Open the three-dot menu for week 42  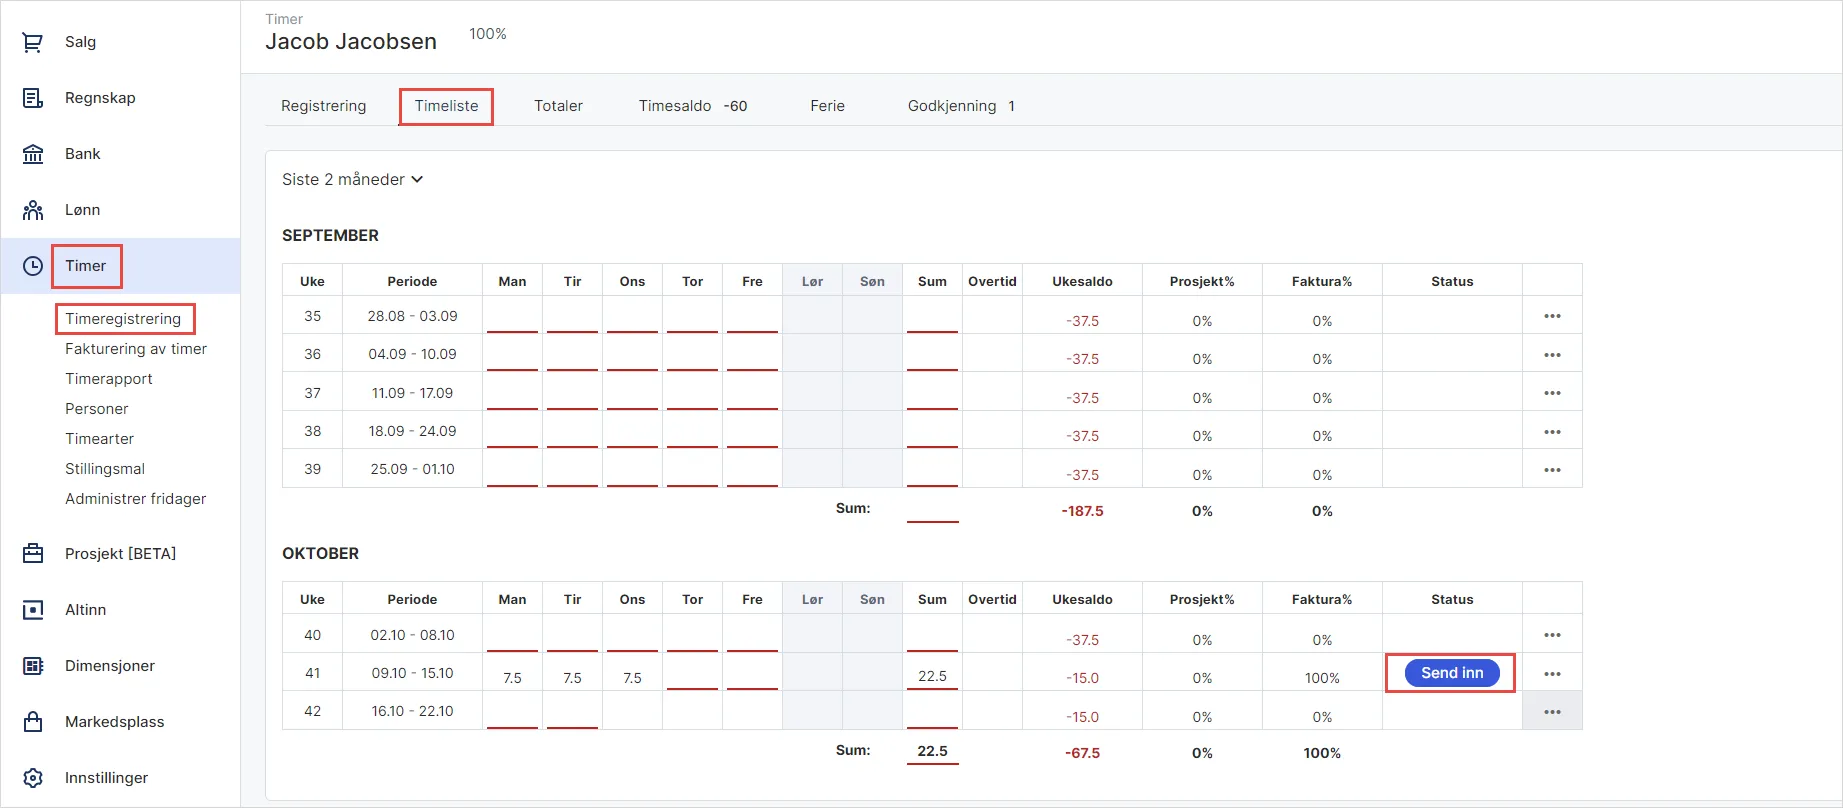1552,712
